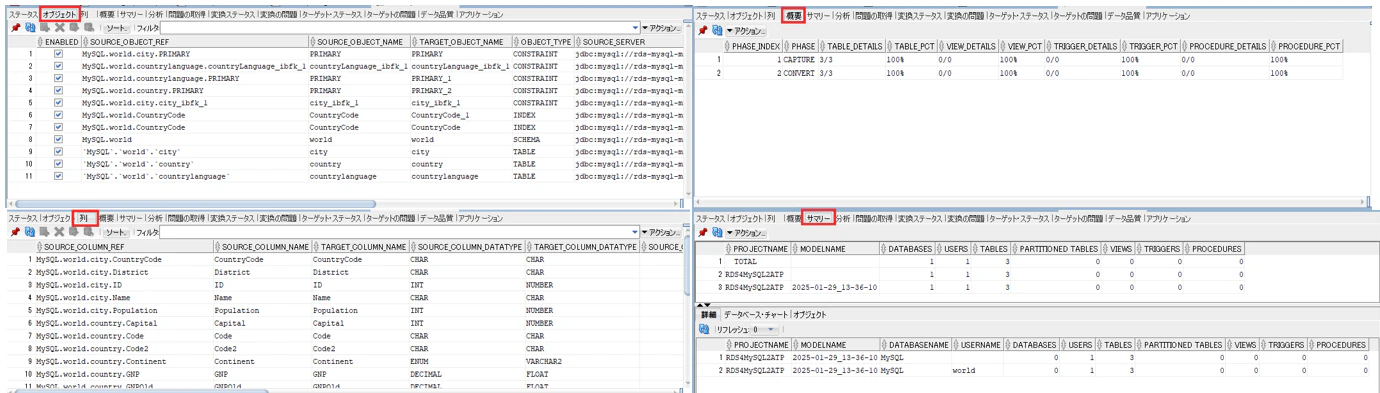Open the filter dropdown arrow in the objects panel
This screenshot has height=393, width=1380.
(x=636, y=28)
